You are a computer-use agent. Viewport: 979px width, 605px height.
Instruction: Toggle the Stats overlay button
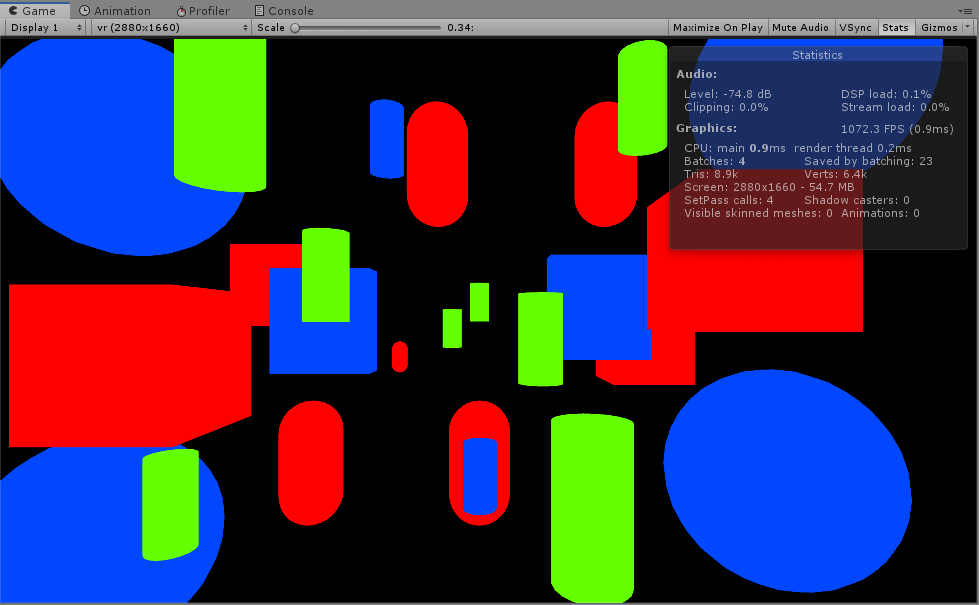click(895, 27)
